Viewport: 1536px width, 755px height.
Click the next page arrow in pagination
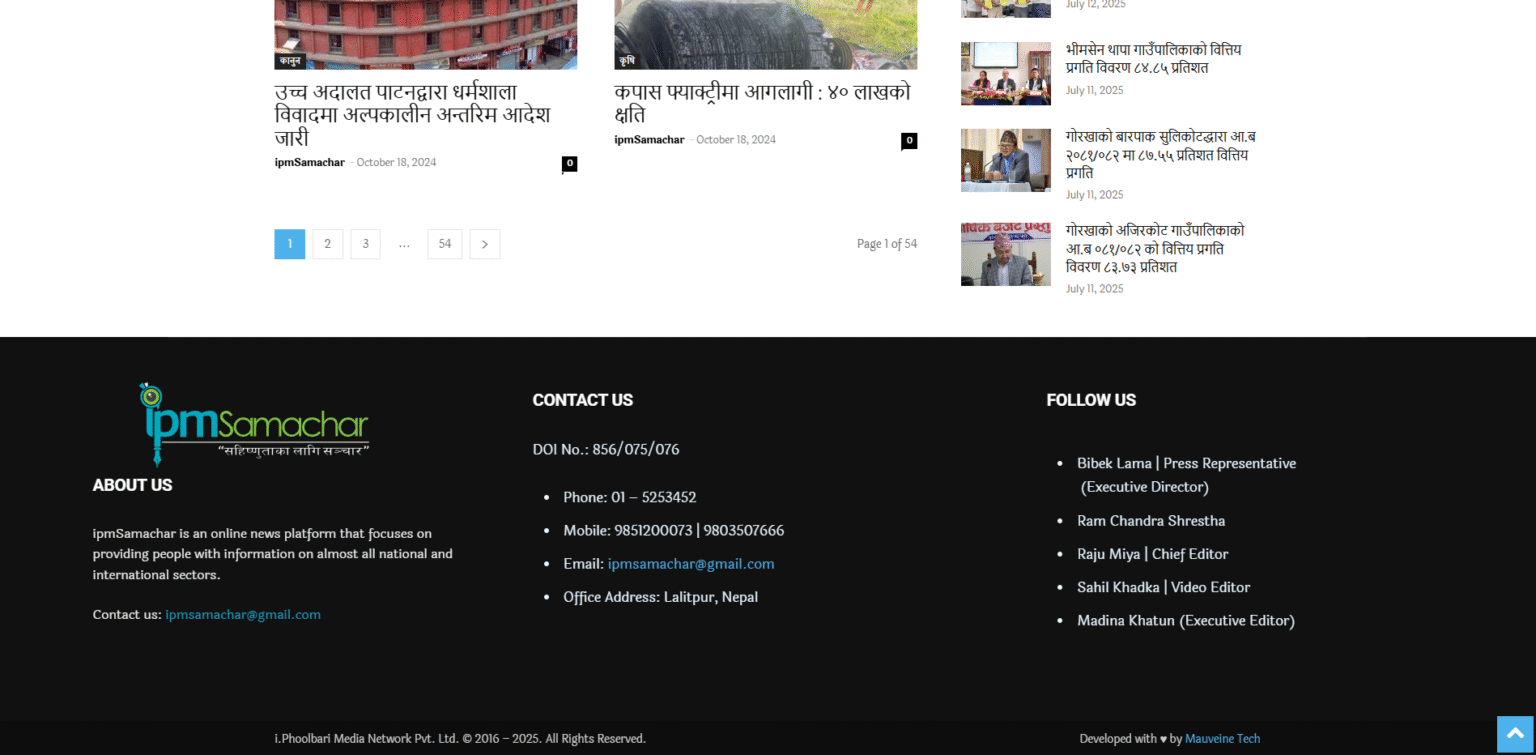pos(485,244)
